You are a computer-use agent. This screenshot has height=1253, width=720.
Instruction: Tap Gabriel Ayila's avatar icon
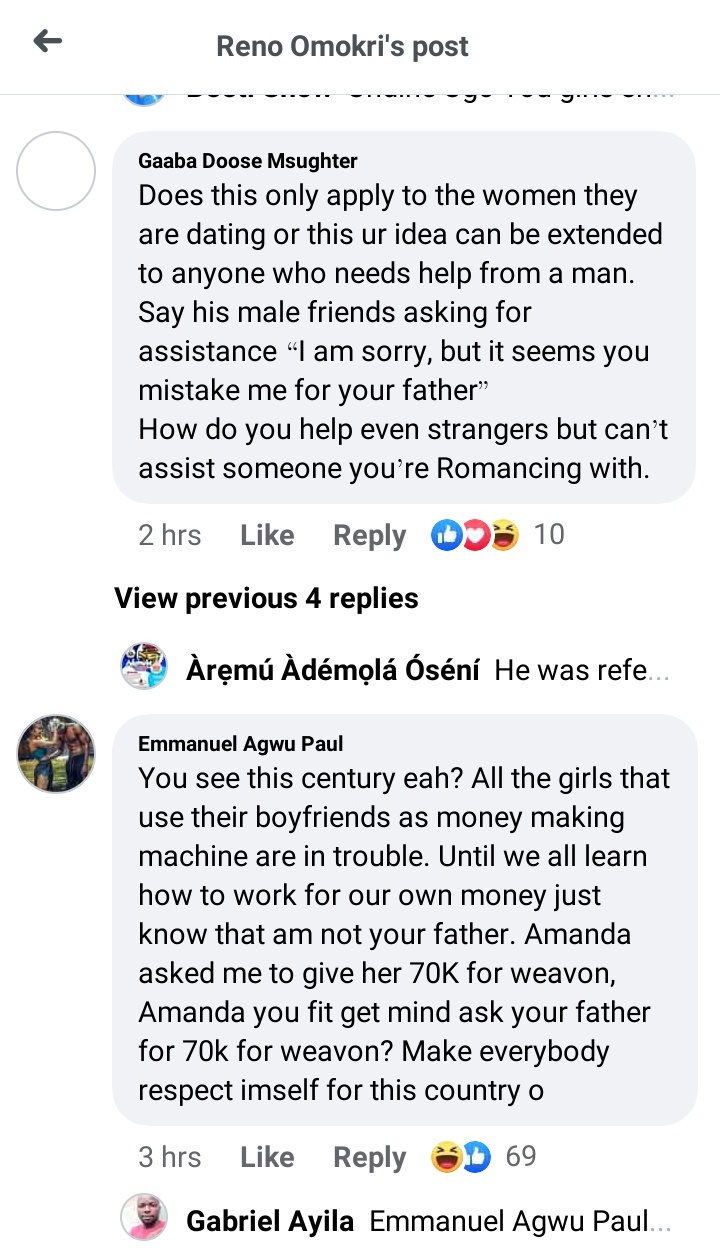click(143, 1219)
